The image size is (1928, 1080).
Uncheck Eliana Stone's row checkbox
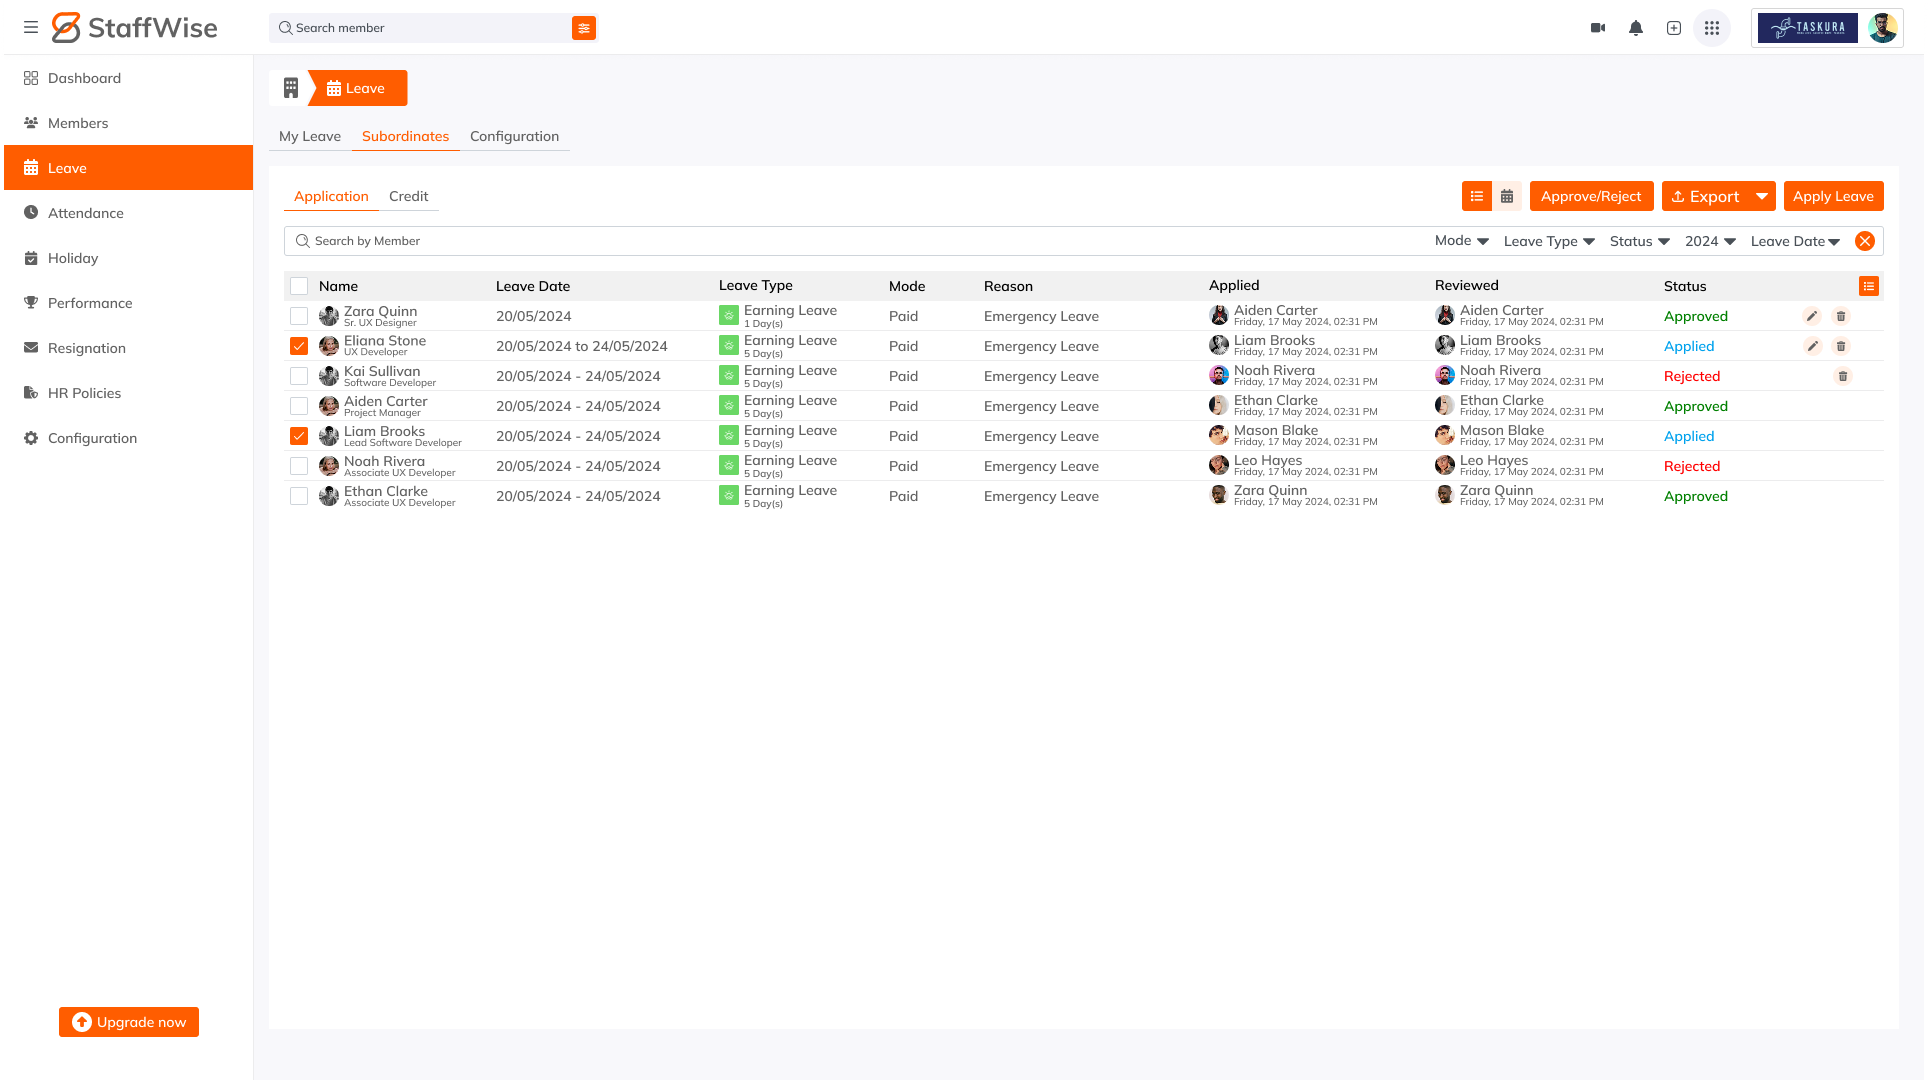[299, 346]
